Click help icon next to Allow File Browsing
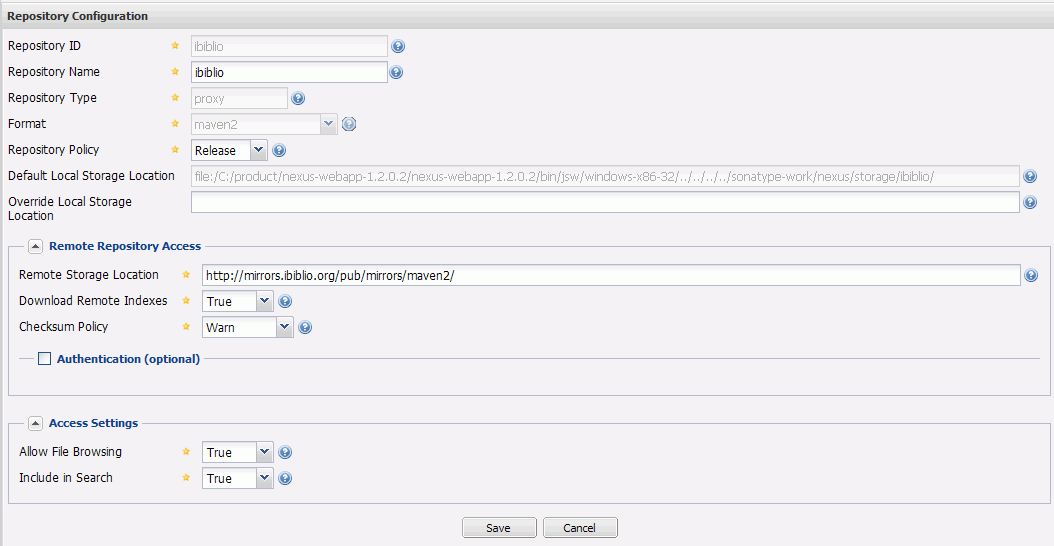The width and height of the screenshot is (1054, 546). (285, 452)
